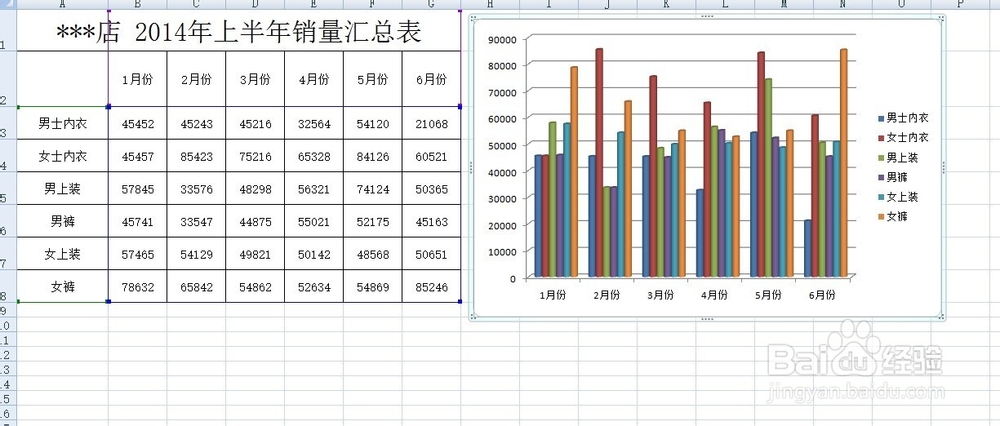
Task: Select the cell containing 57845
Action: [x=138, y=189]
